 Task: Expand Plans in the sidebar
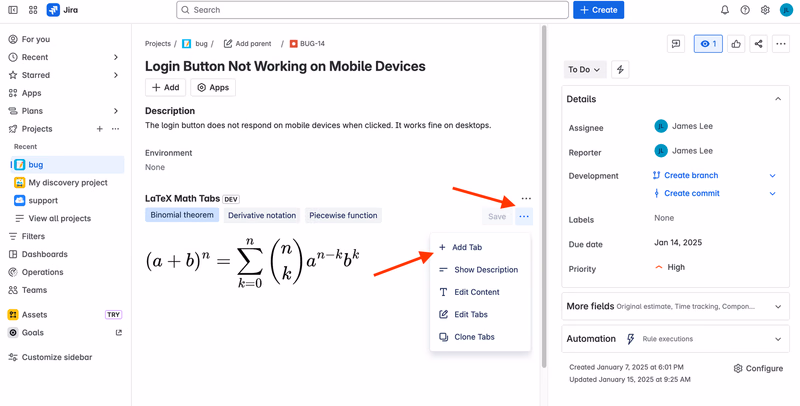pos(116,111)
